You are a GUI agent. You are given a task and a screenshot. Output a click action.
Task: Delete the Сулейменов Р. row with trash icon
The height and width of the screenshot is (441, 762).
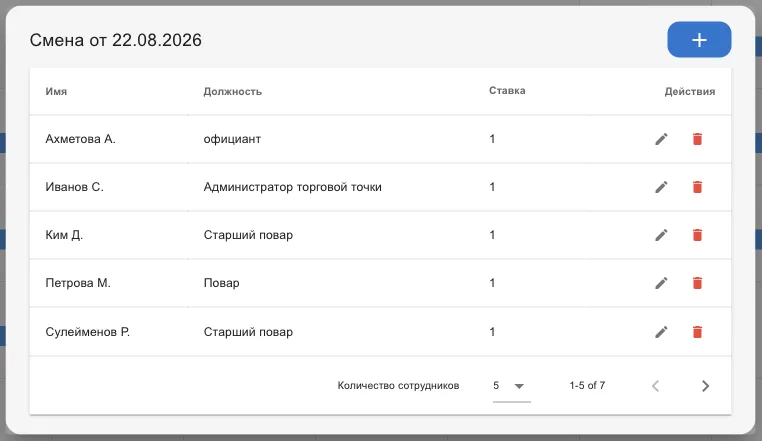[697, 332]
